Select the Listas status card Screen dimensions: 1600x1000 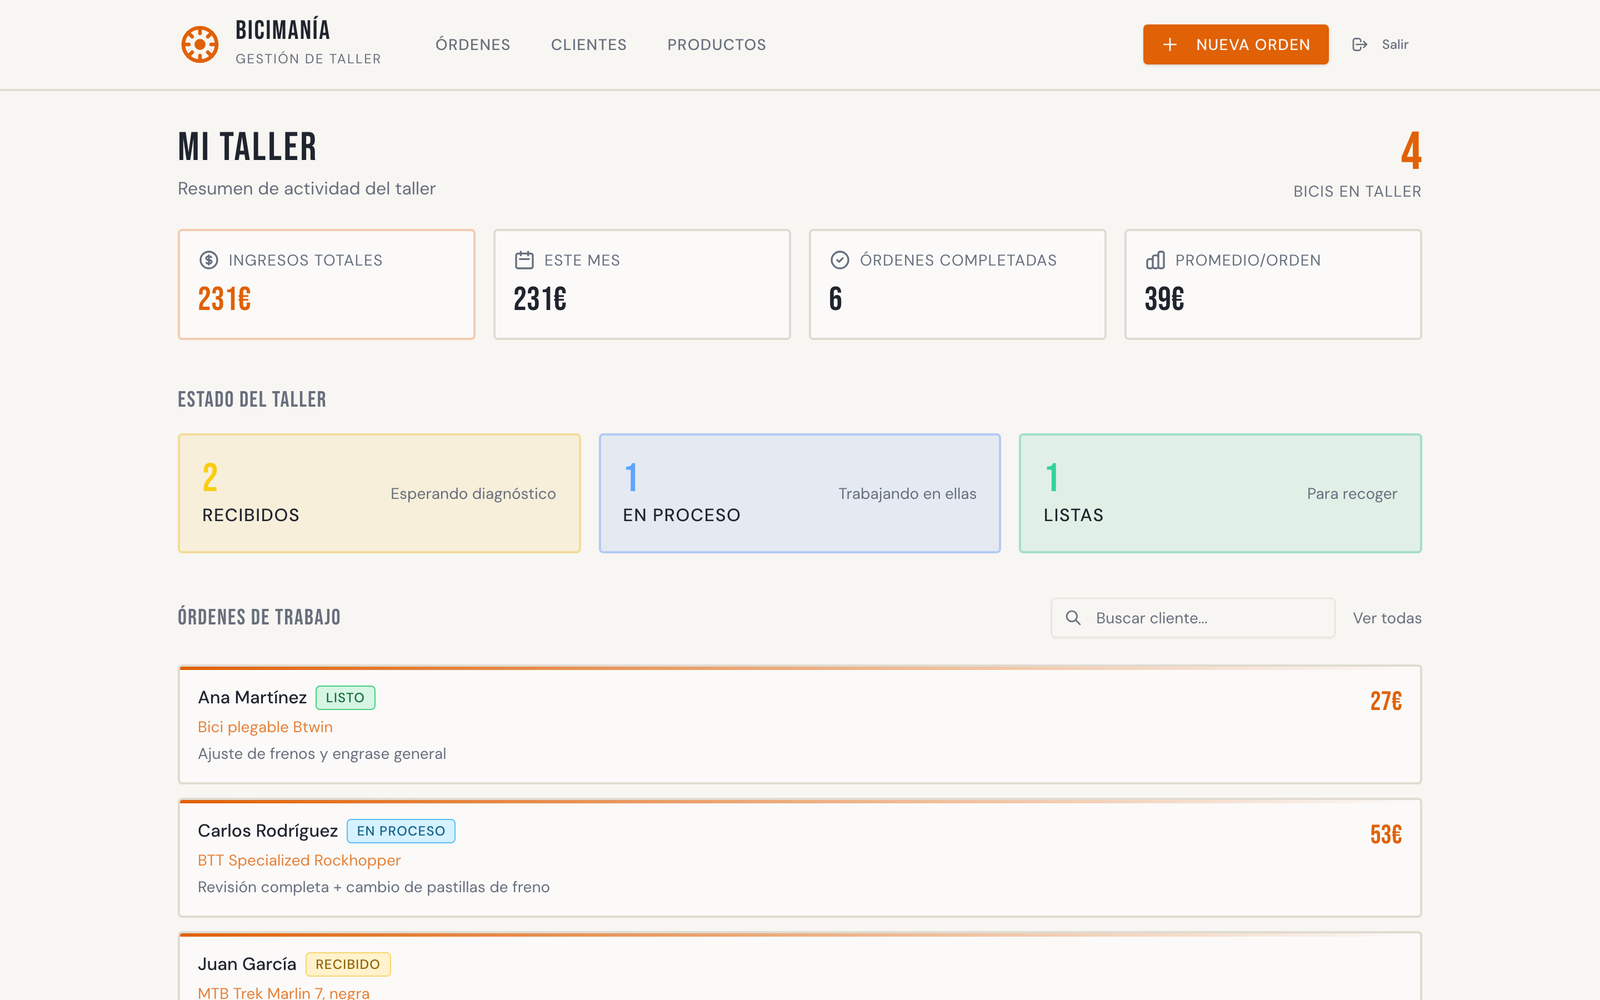point(1220,493)
